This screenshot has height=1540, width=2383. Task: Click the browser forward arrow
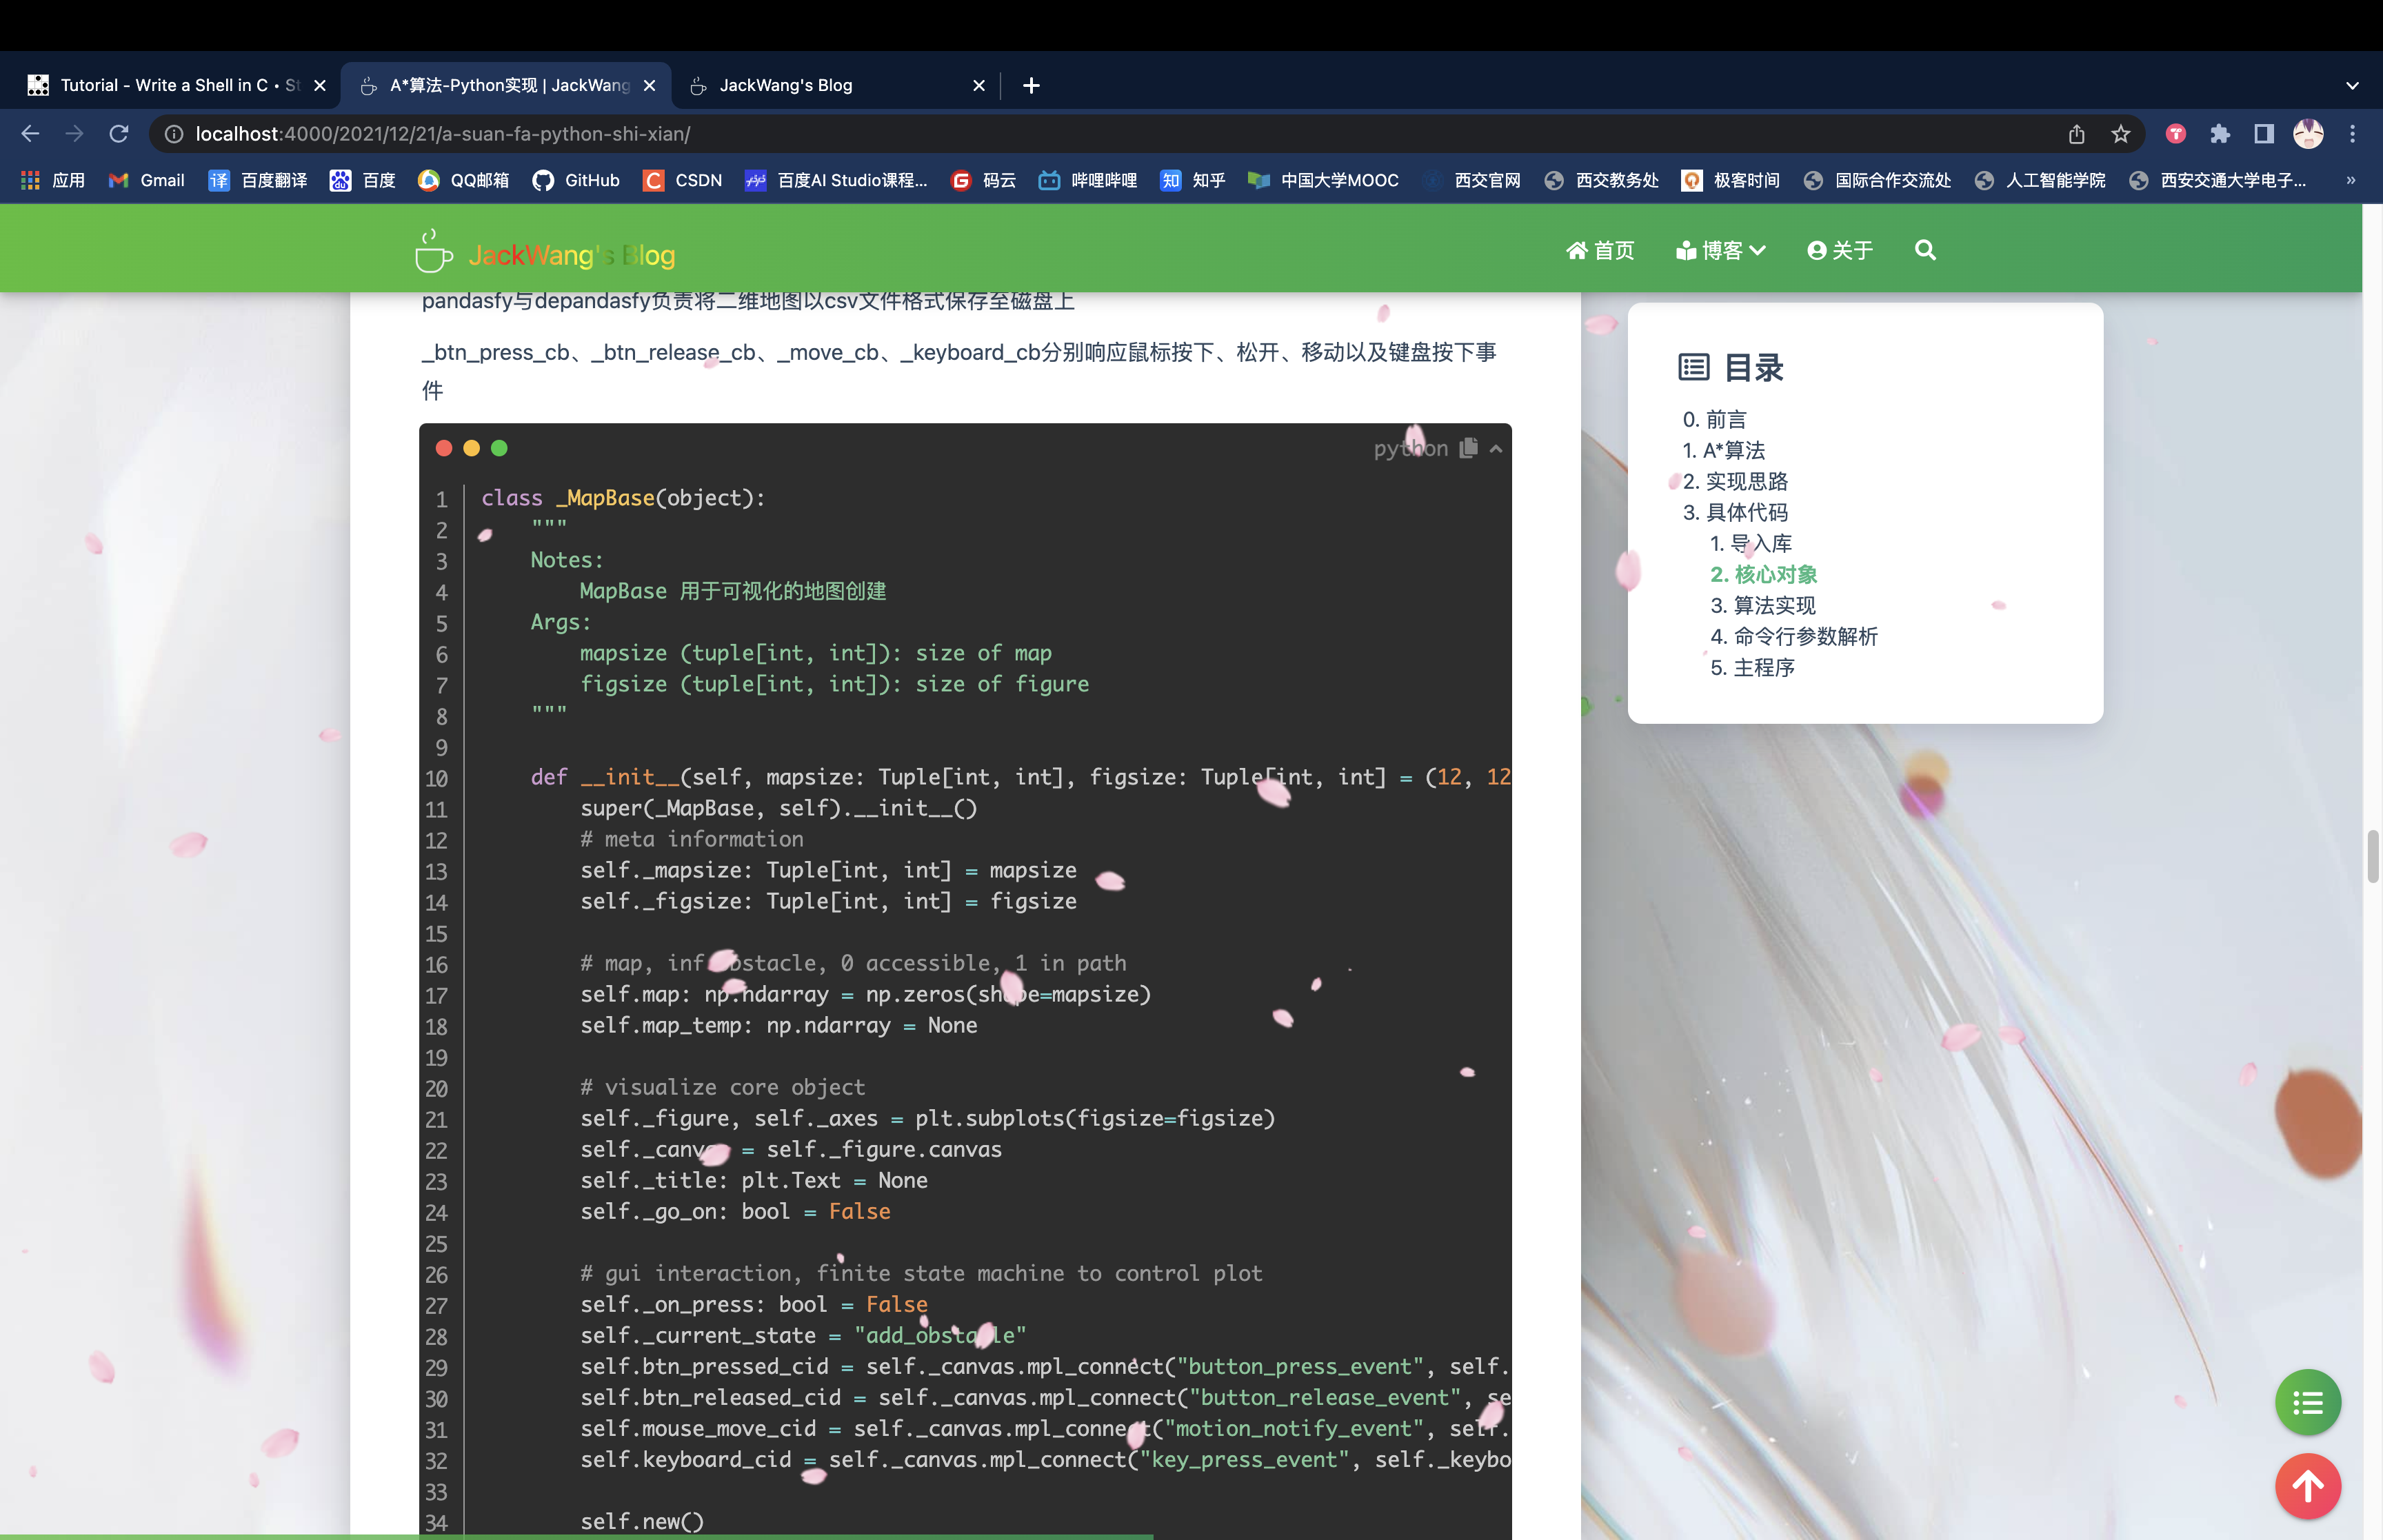coord(74,134)
